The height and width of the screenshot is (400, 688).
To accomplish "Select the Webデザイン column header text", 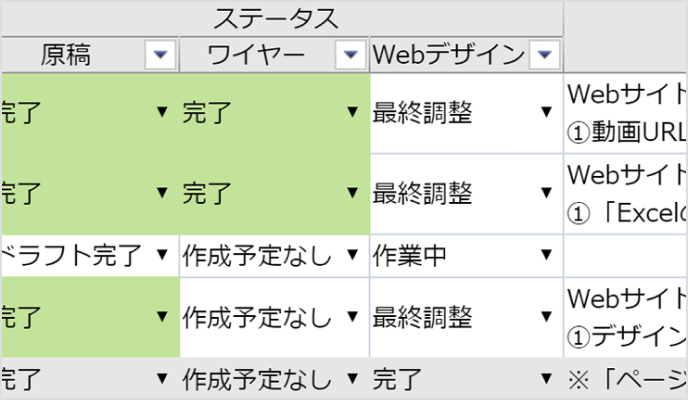I will click(x=447, y=56).
